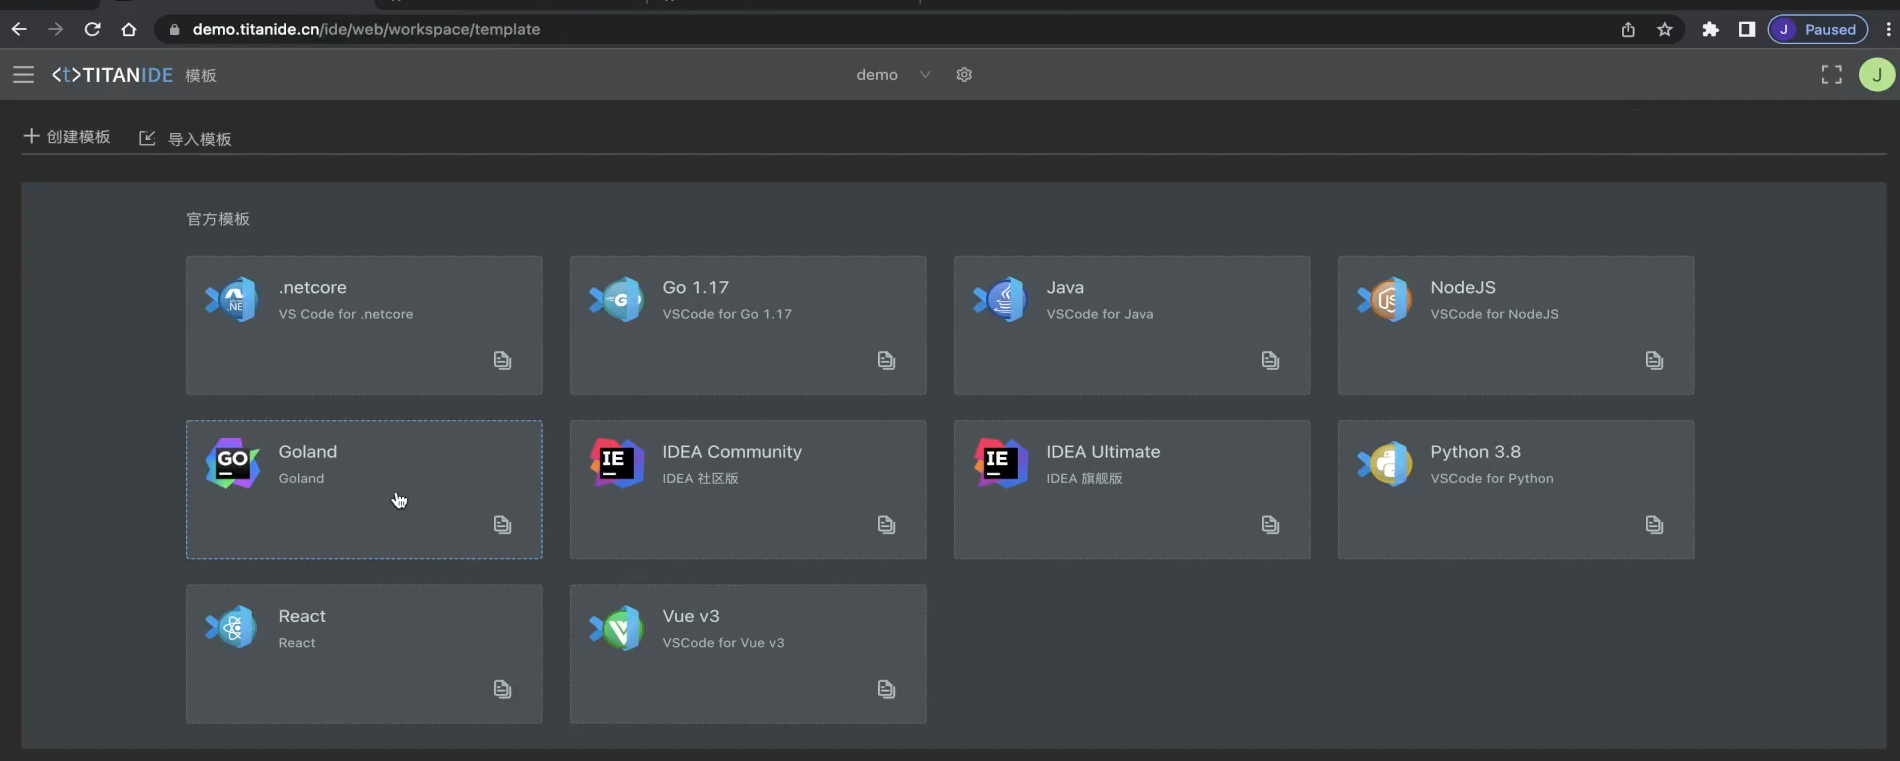The height and width of the screenshot is (761, 1900).
Task: Open the browser extensions puzzle icon
Action: pos(1710,29)
